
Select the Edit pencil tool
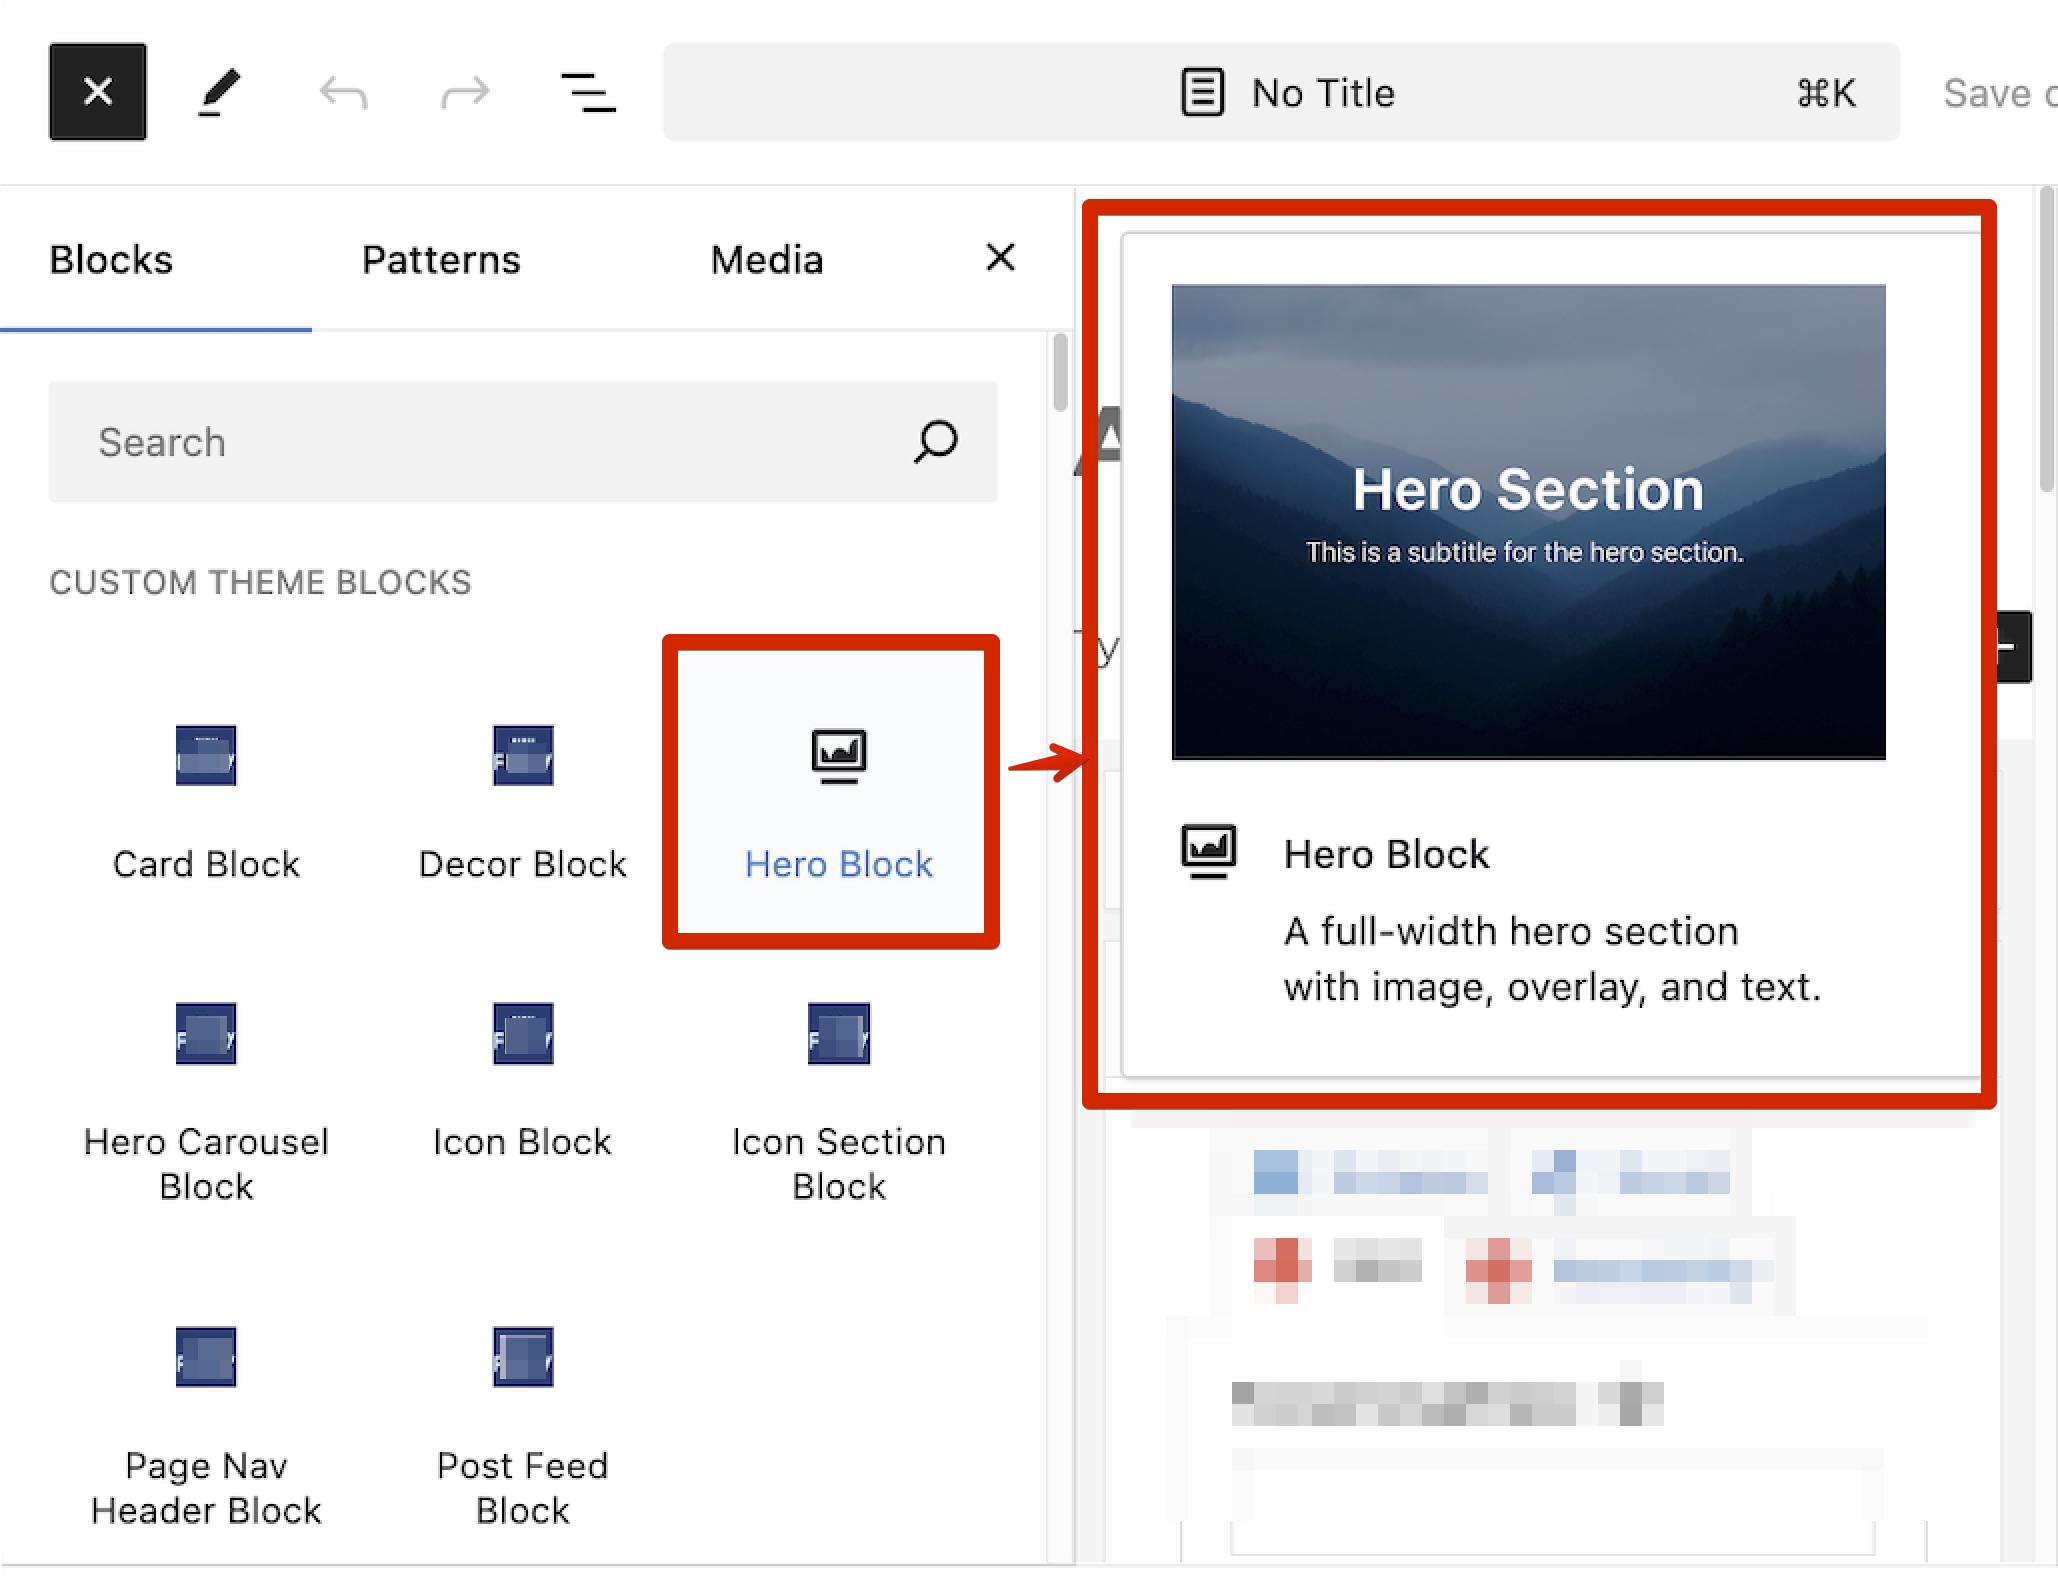click(219, 92)
